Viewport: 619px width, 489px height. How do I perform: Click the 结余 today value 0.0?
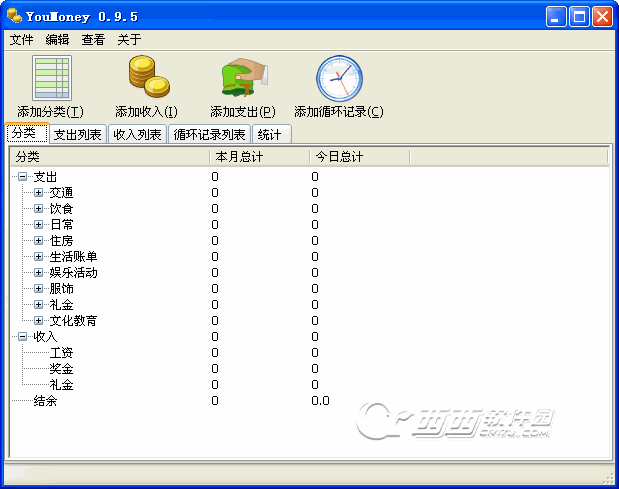pyautogui.click(x=320, y=401)
